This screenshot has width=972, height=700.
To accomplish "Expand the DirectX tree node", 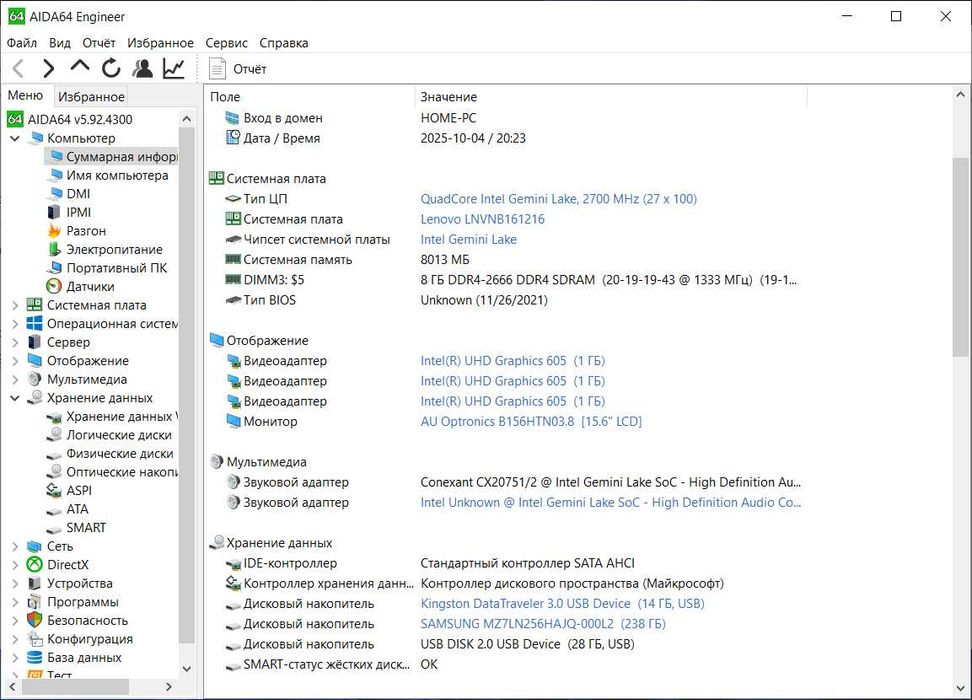I will coord(15,565).
